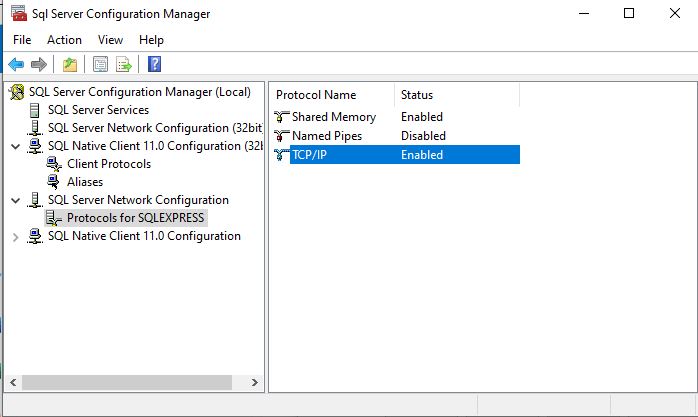Viewport: 698px width, 417px height.
Task: Collapse SQL Native Client 11.0 Configuration (32bit) node
Action: tap(16, 146)
